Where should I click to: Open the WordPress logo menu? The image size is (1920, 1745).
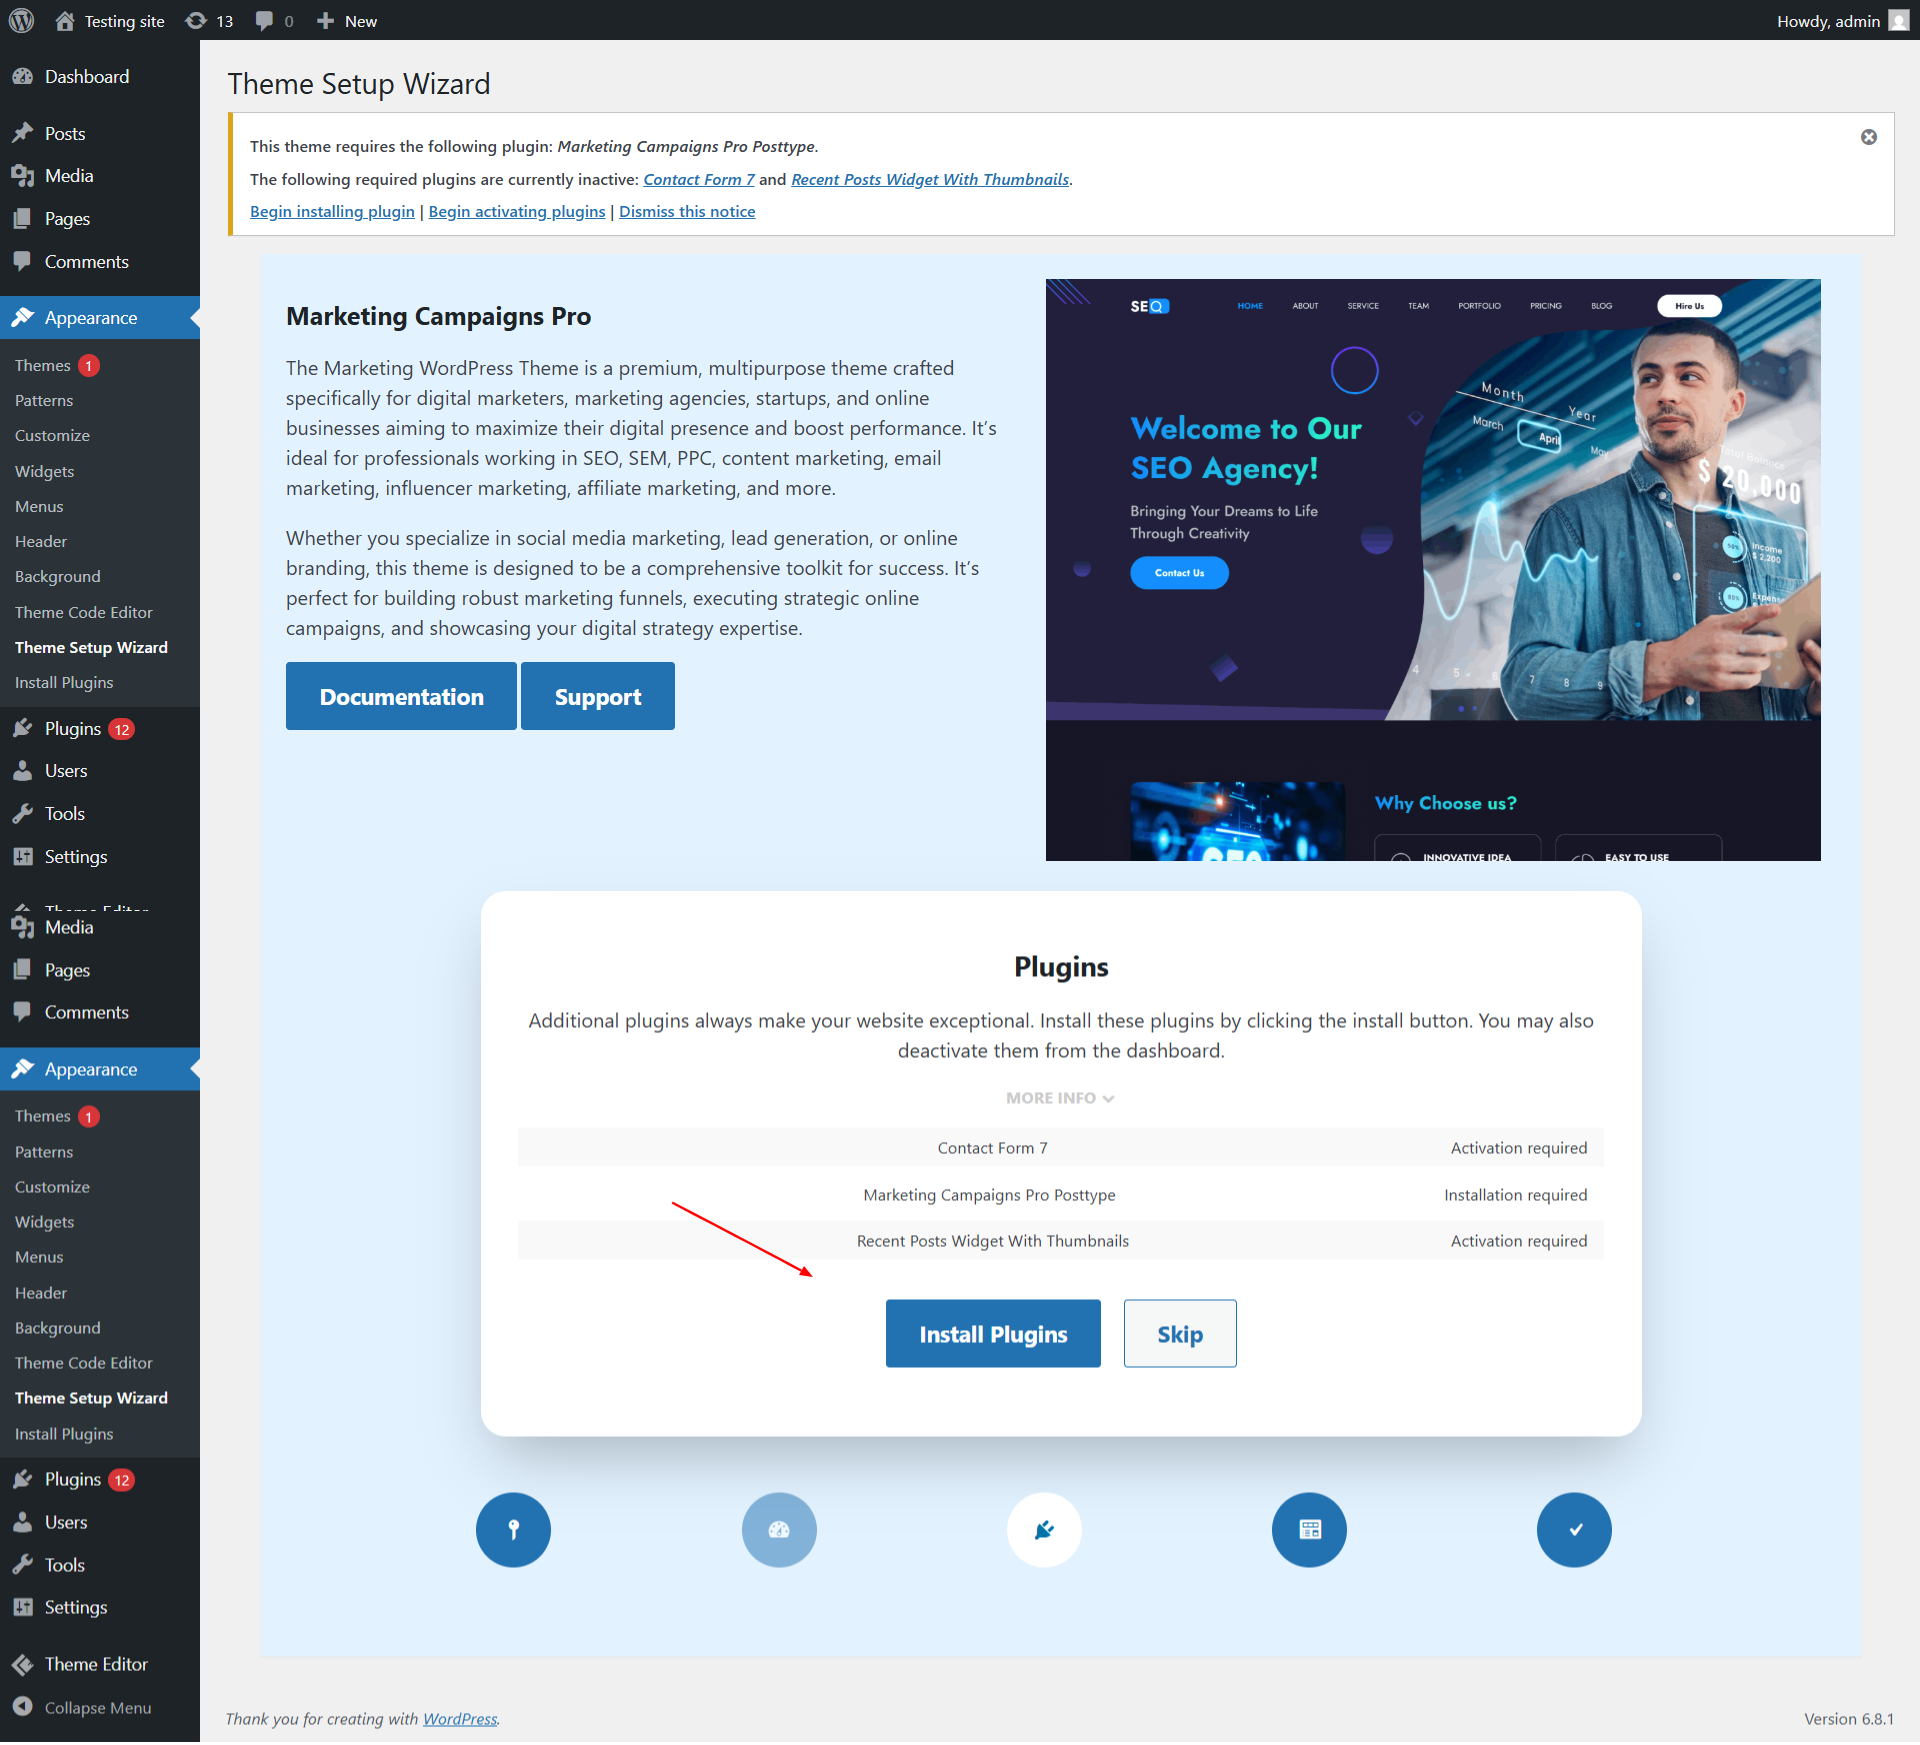click(x=21, y=21)
